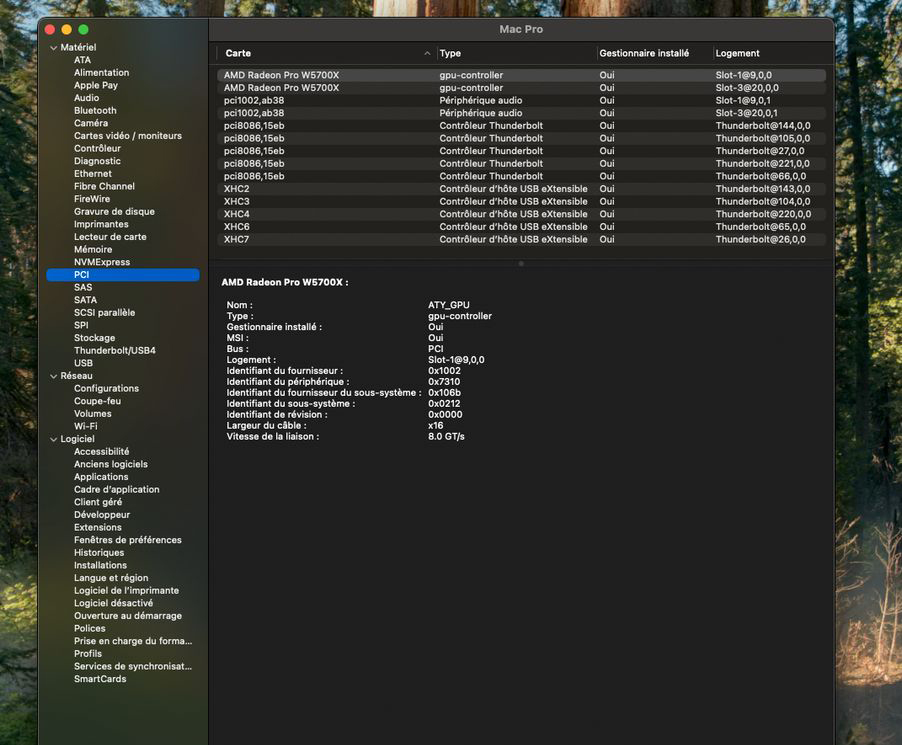Select Thunderbolt controller row Thunderbolt@27,0,0
This screenshot has width=902, height=745.
[x=521, y=151]
